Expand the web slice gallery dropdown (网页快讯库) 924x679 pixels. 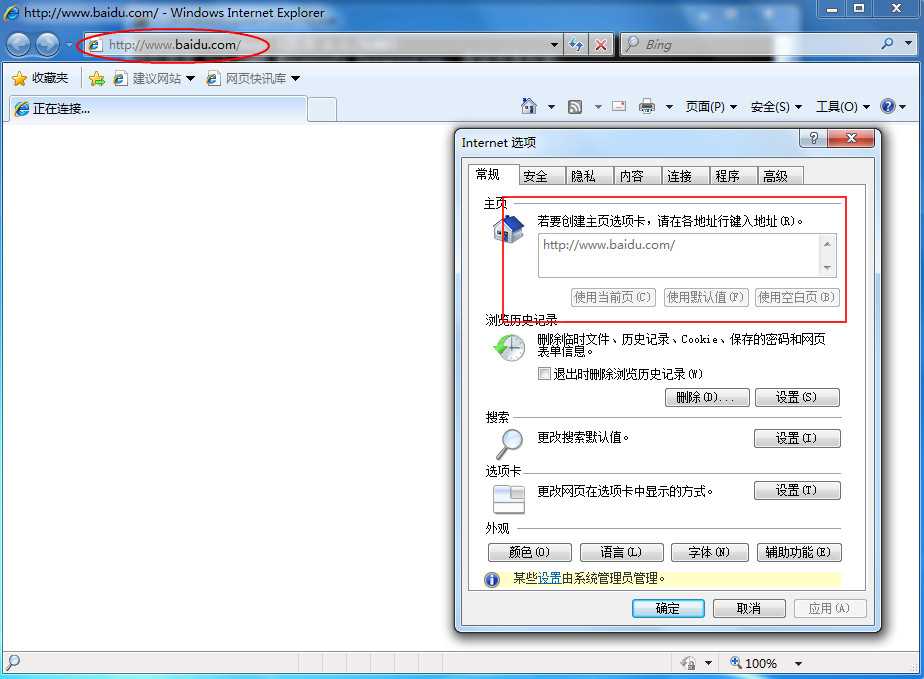[x=295, y=78]
